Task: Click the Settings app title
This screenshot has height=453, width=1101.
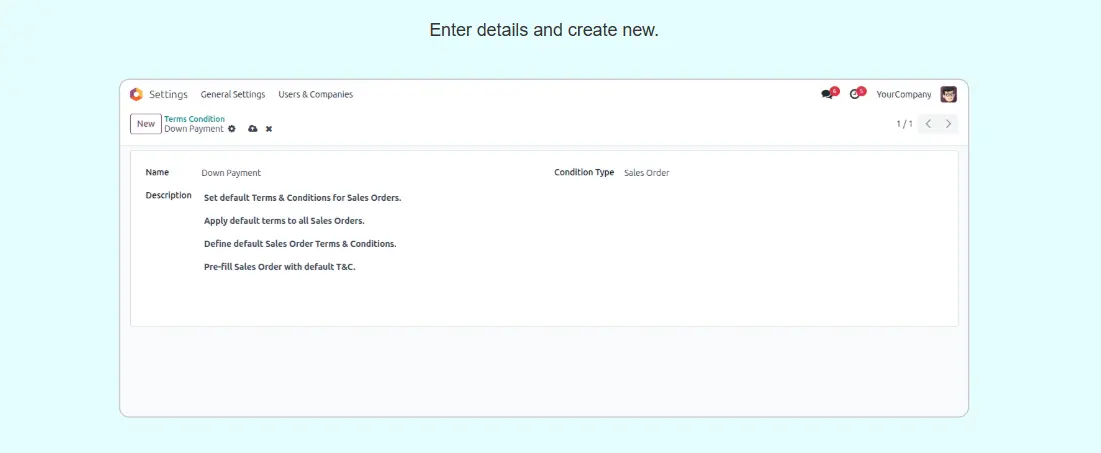Action: (168, 94)
